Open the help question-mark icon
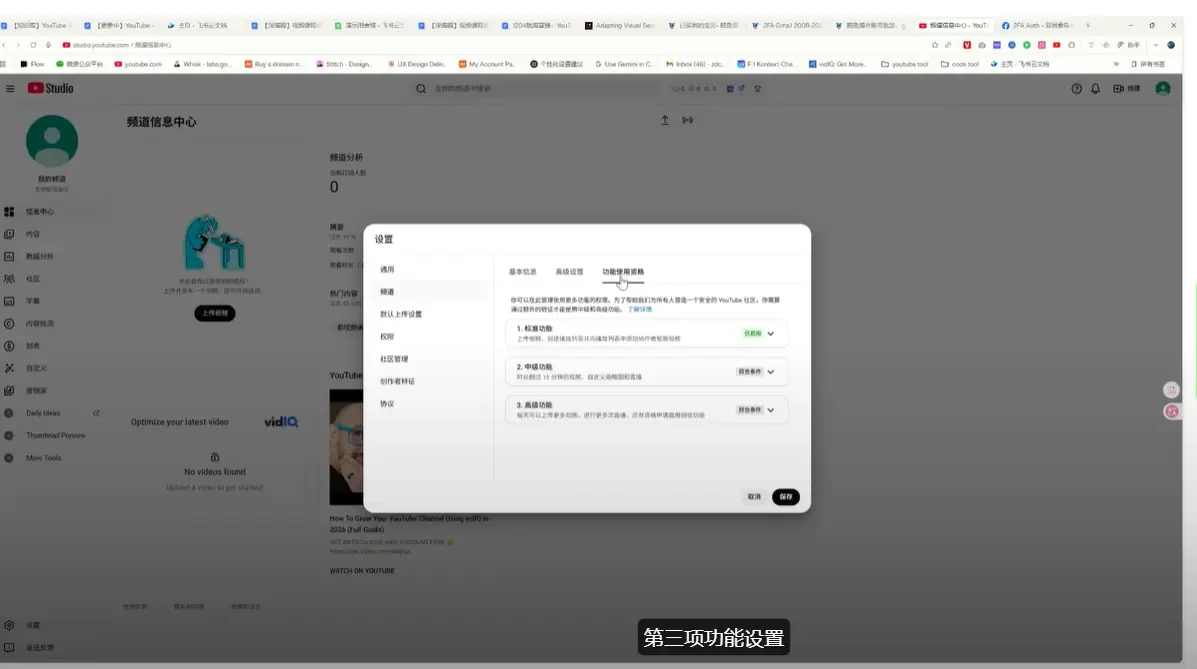This screenshot has width=1197, height=669. [1076, 89]
